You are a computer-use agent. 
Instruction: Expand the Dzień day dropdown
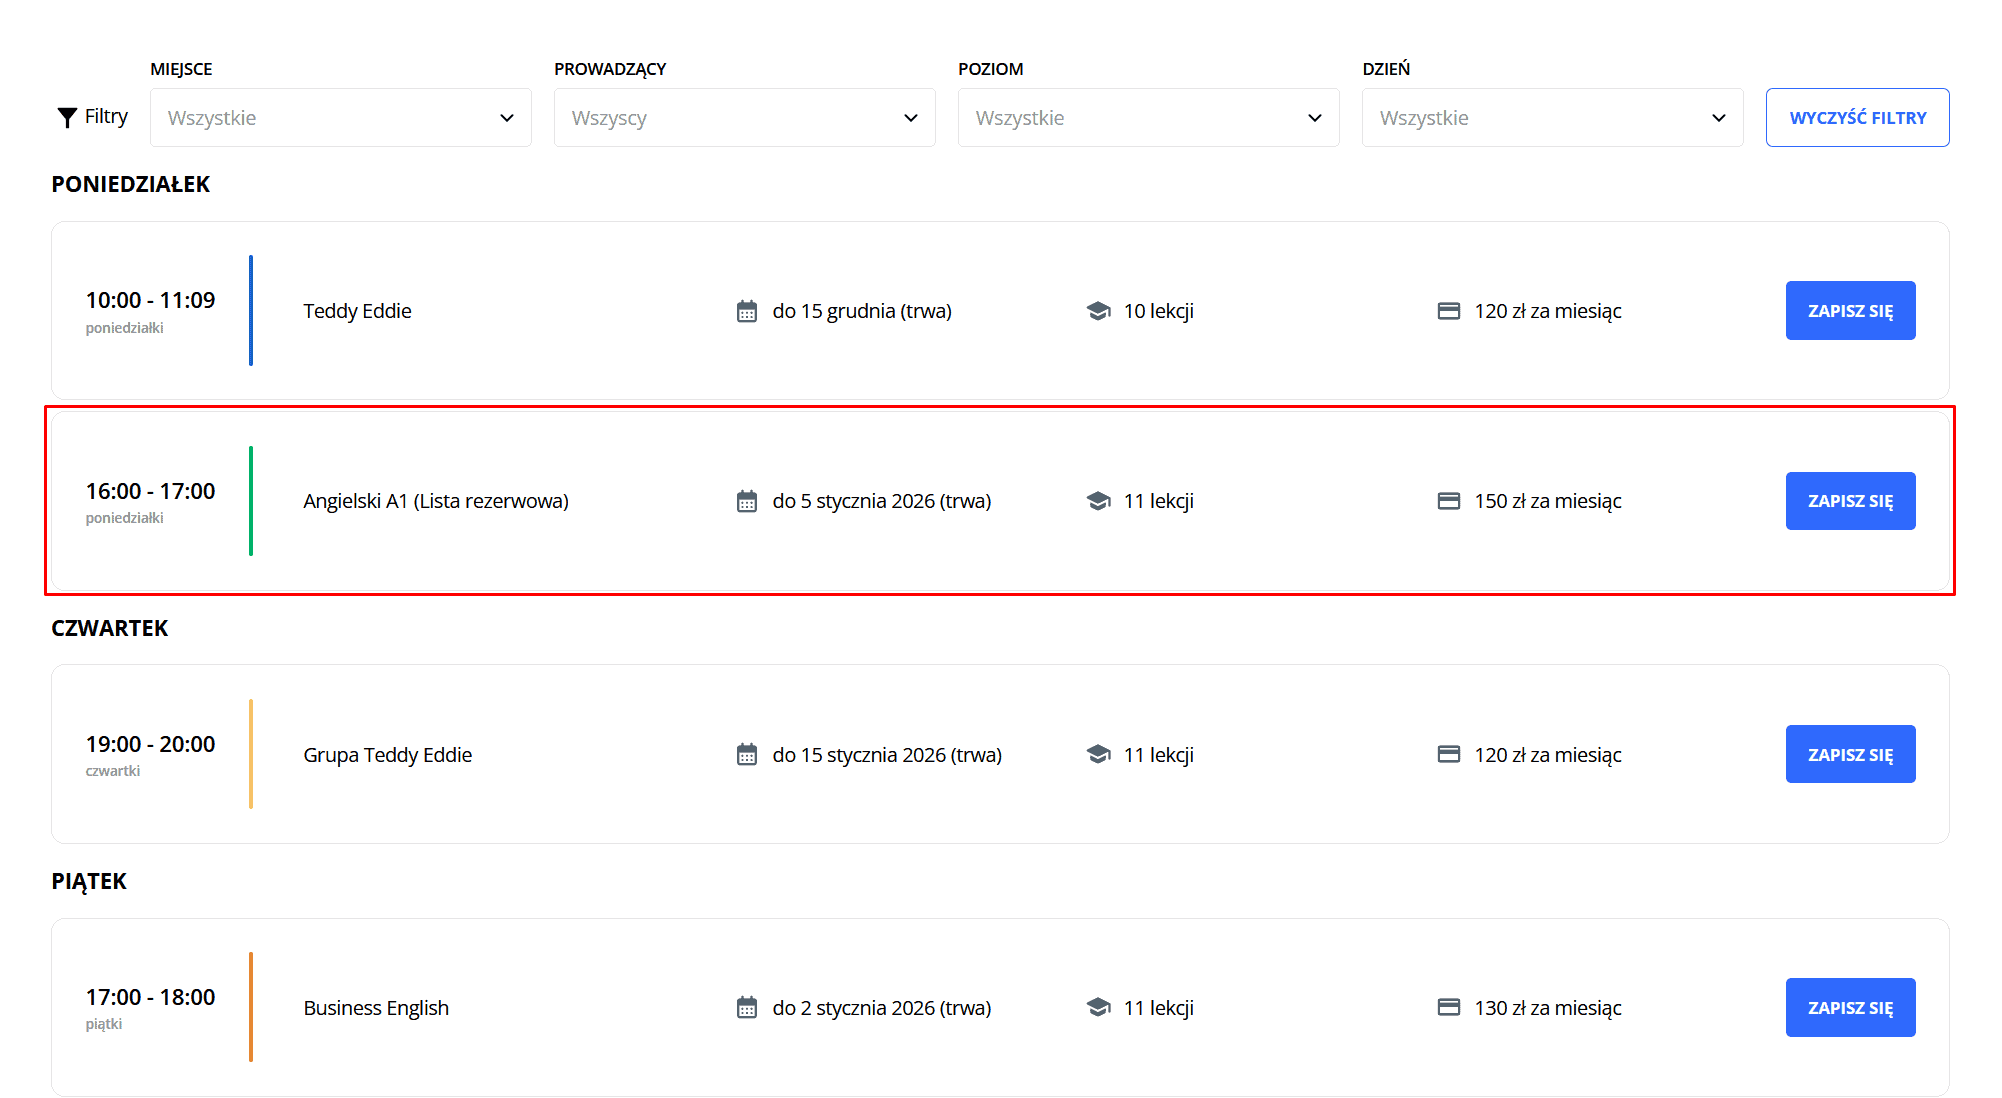[1552, 118]
